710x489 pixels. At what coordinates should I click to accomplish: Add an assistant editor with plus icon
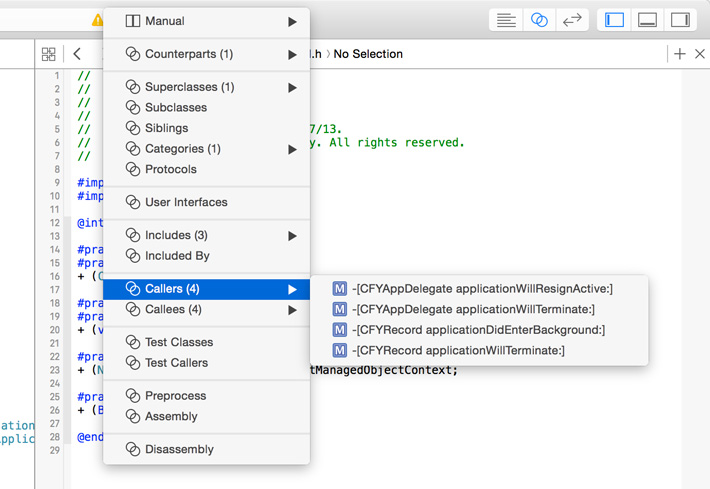click(x=680, y=54)
